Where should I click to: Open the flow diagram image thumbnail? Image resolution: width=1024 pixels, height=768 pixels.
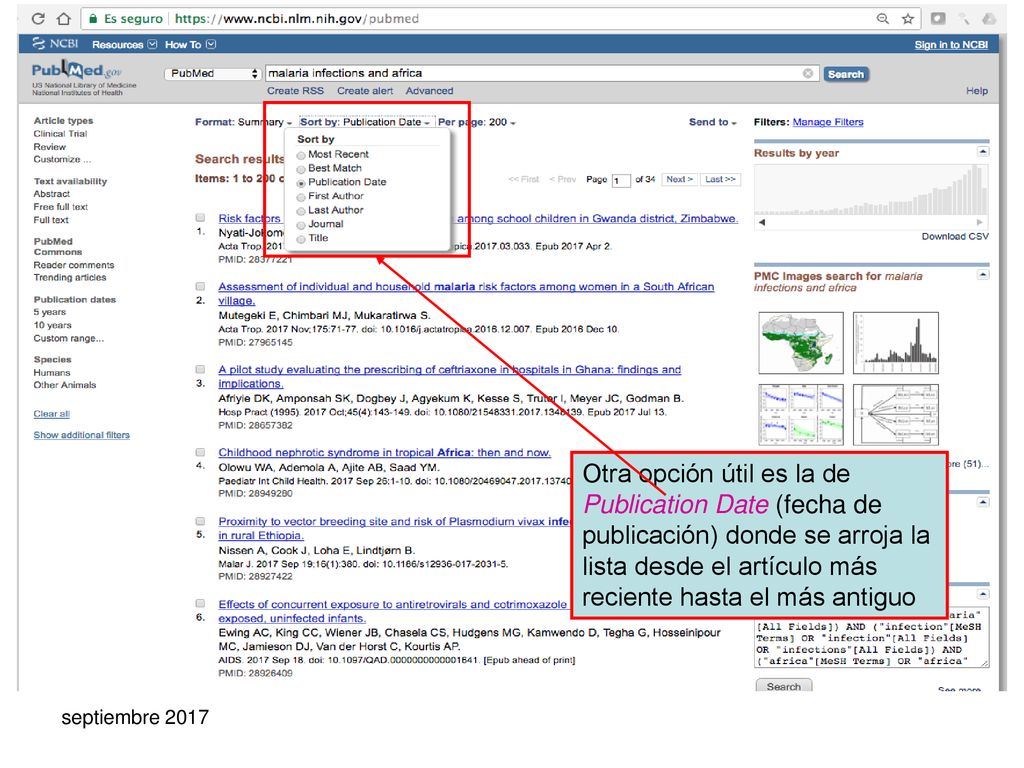895,415
